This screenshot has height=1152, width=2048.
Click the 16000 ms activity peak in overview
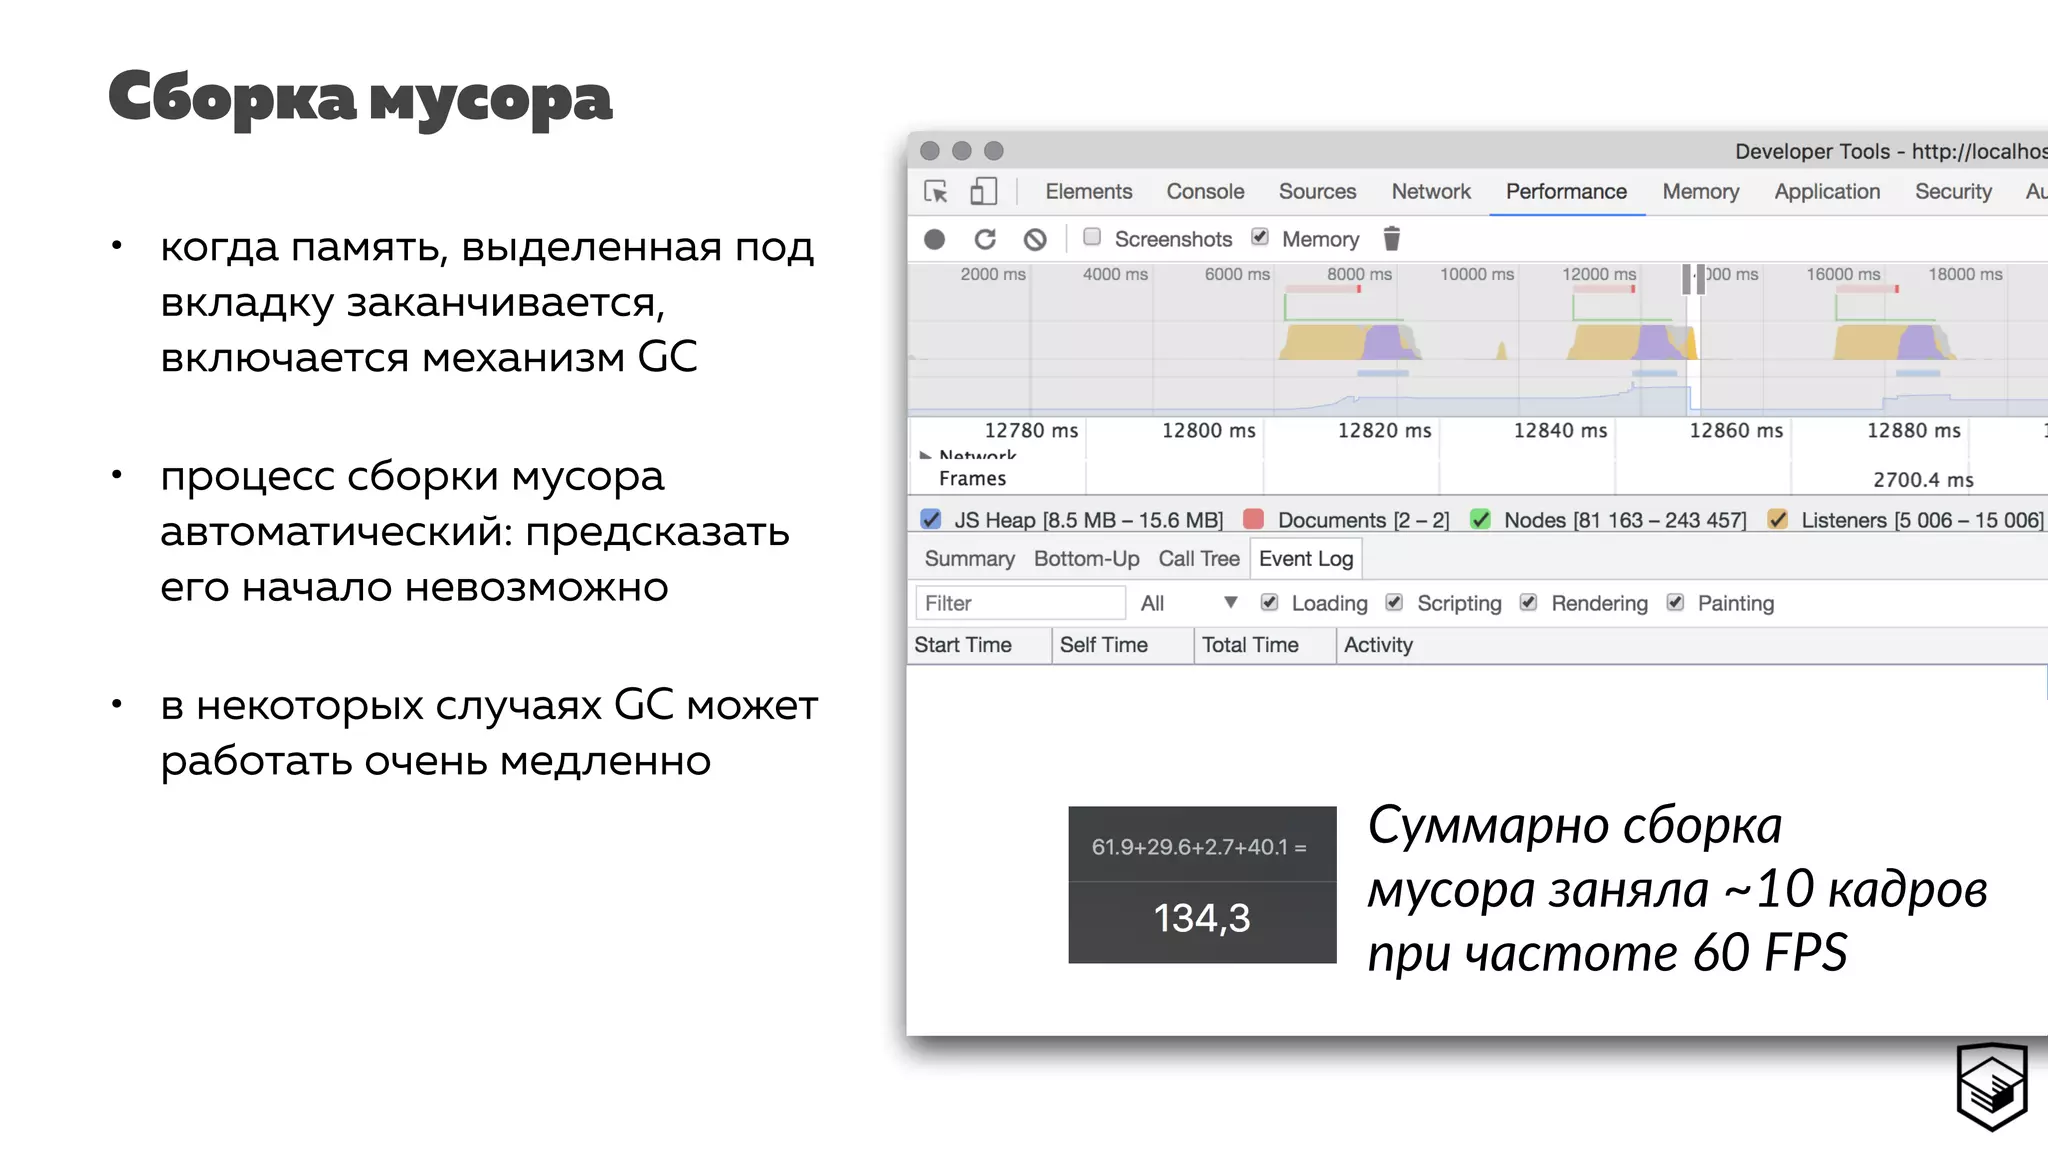coord(1895,341)
